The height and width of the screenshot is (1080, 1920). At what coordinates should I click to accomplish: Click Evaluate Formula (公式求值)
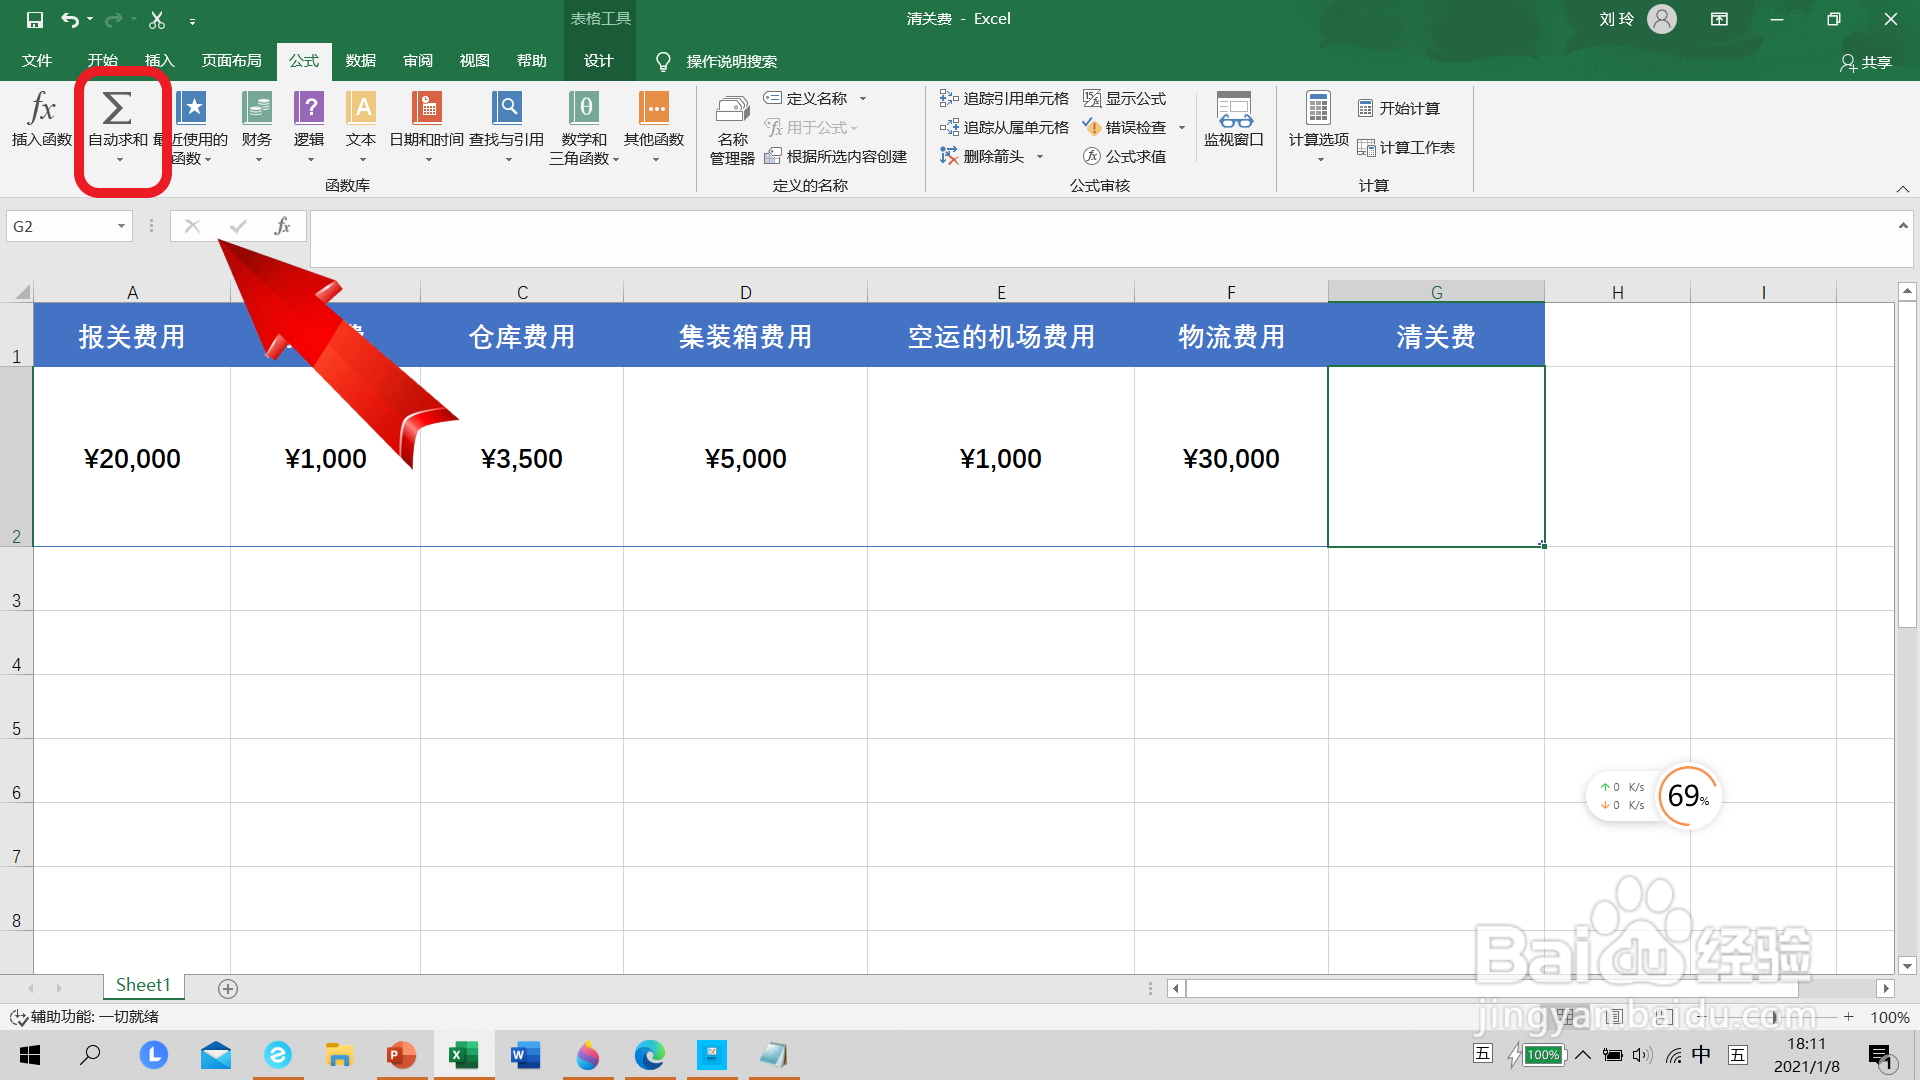click(1125, 156)
